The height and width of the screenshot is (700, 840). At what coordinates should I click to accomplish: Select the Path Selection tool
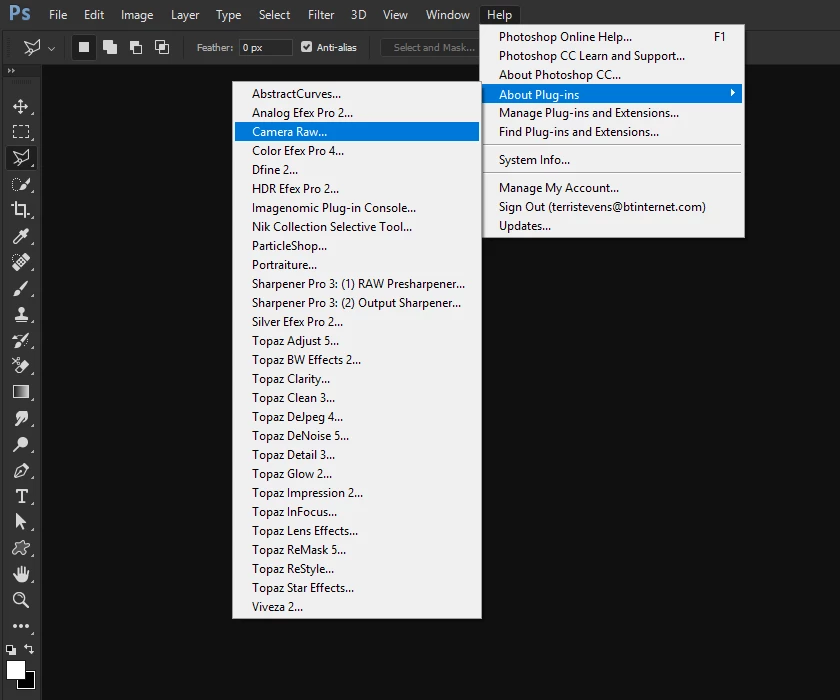pos(21,522)
